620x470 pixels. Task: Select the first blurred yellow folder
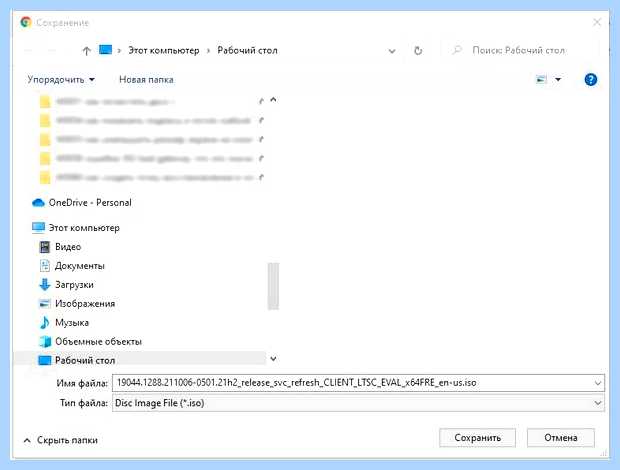tap(45, 102)
